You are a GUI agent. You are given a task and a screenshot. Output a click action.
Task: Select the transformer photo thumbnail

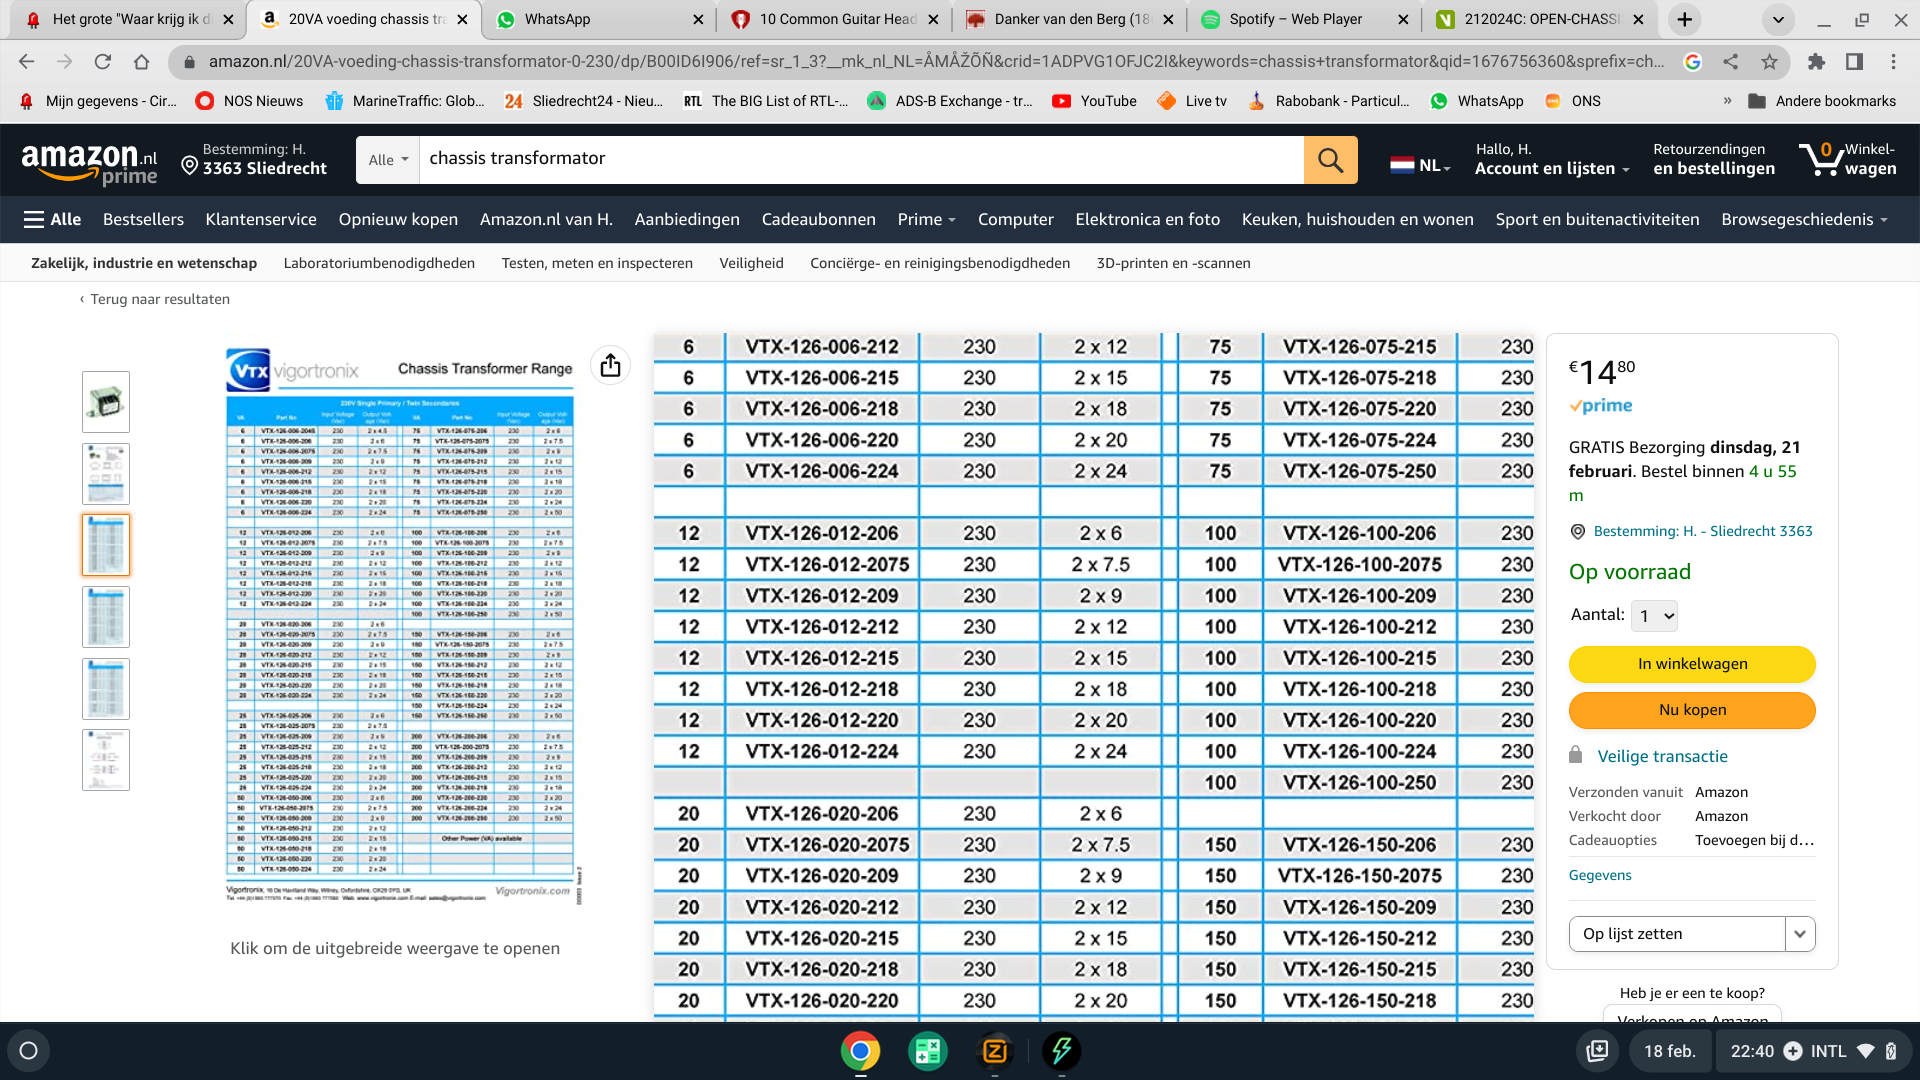pyautogui.click(x=106, y=402)
